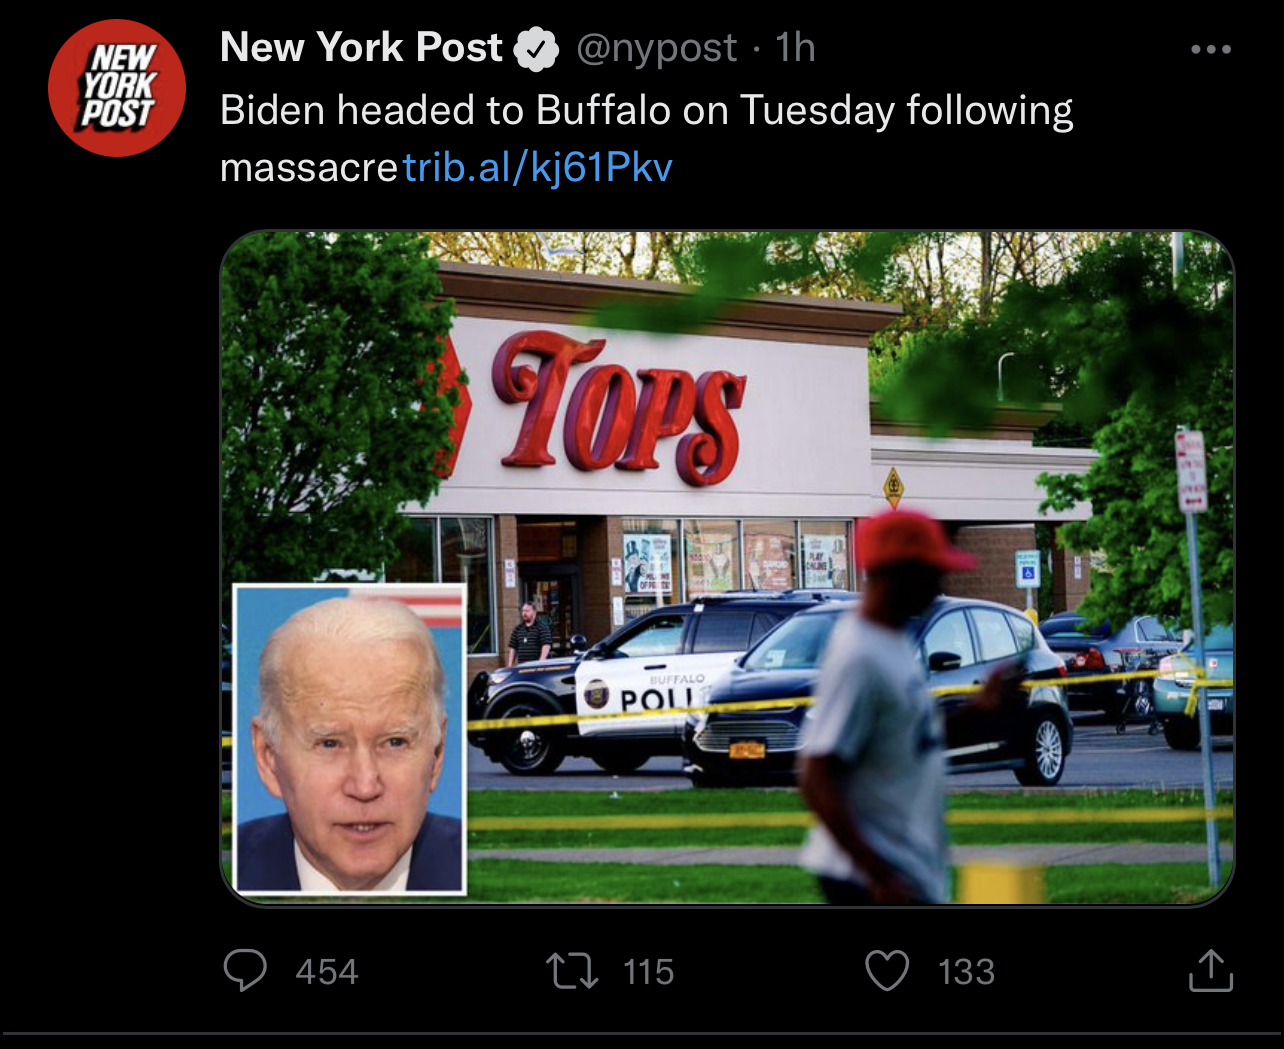
Task: Click the tweet text about Biden headed to Buffalo
Action: [646, 138]
